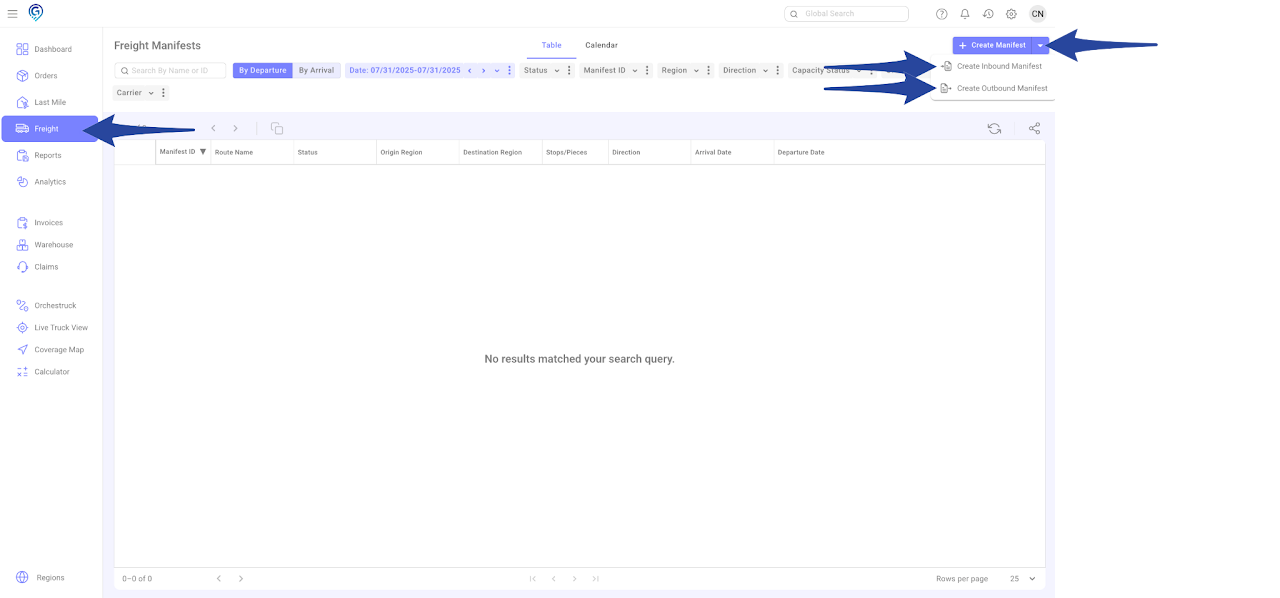Click Departure Date column header
This screenshot has width=1280, height=598.
tap(801, 152)
